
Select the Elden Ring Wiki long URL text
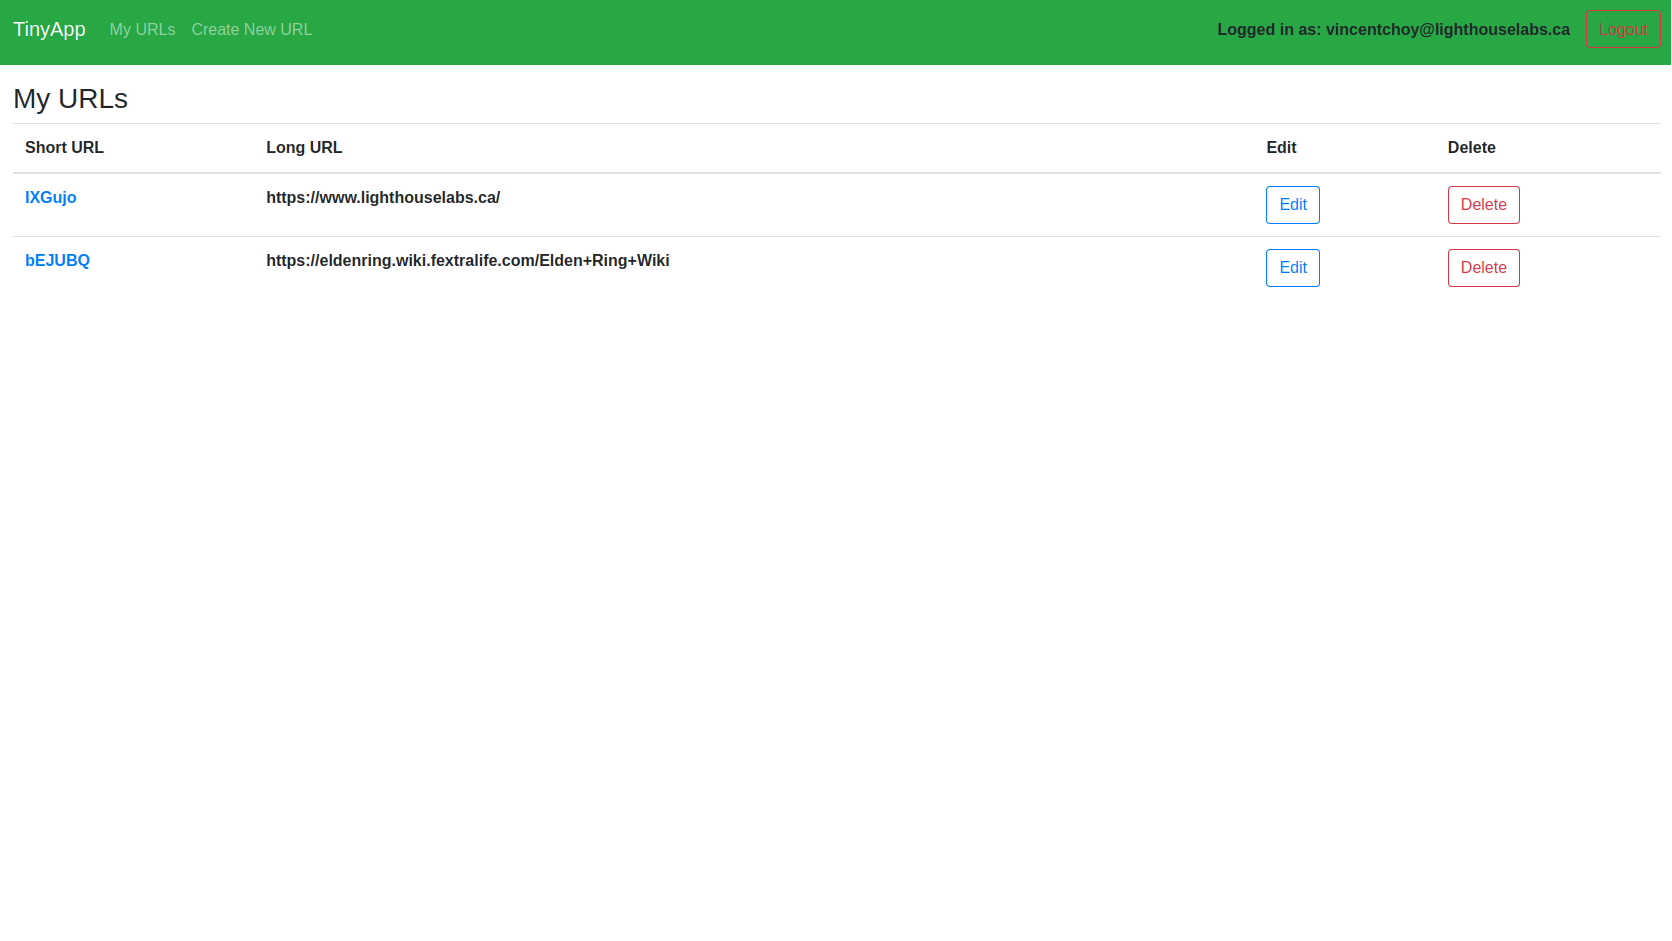(467, 260)
